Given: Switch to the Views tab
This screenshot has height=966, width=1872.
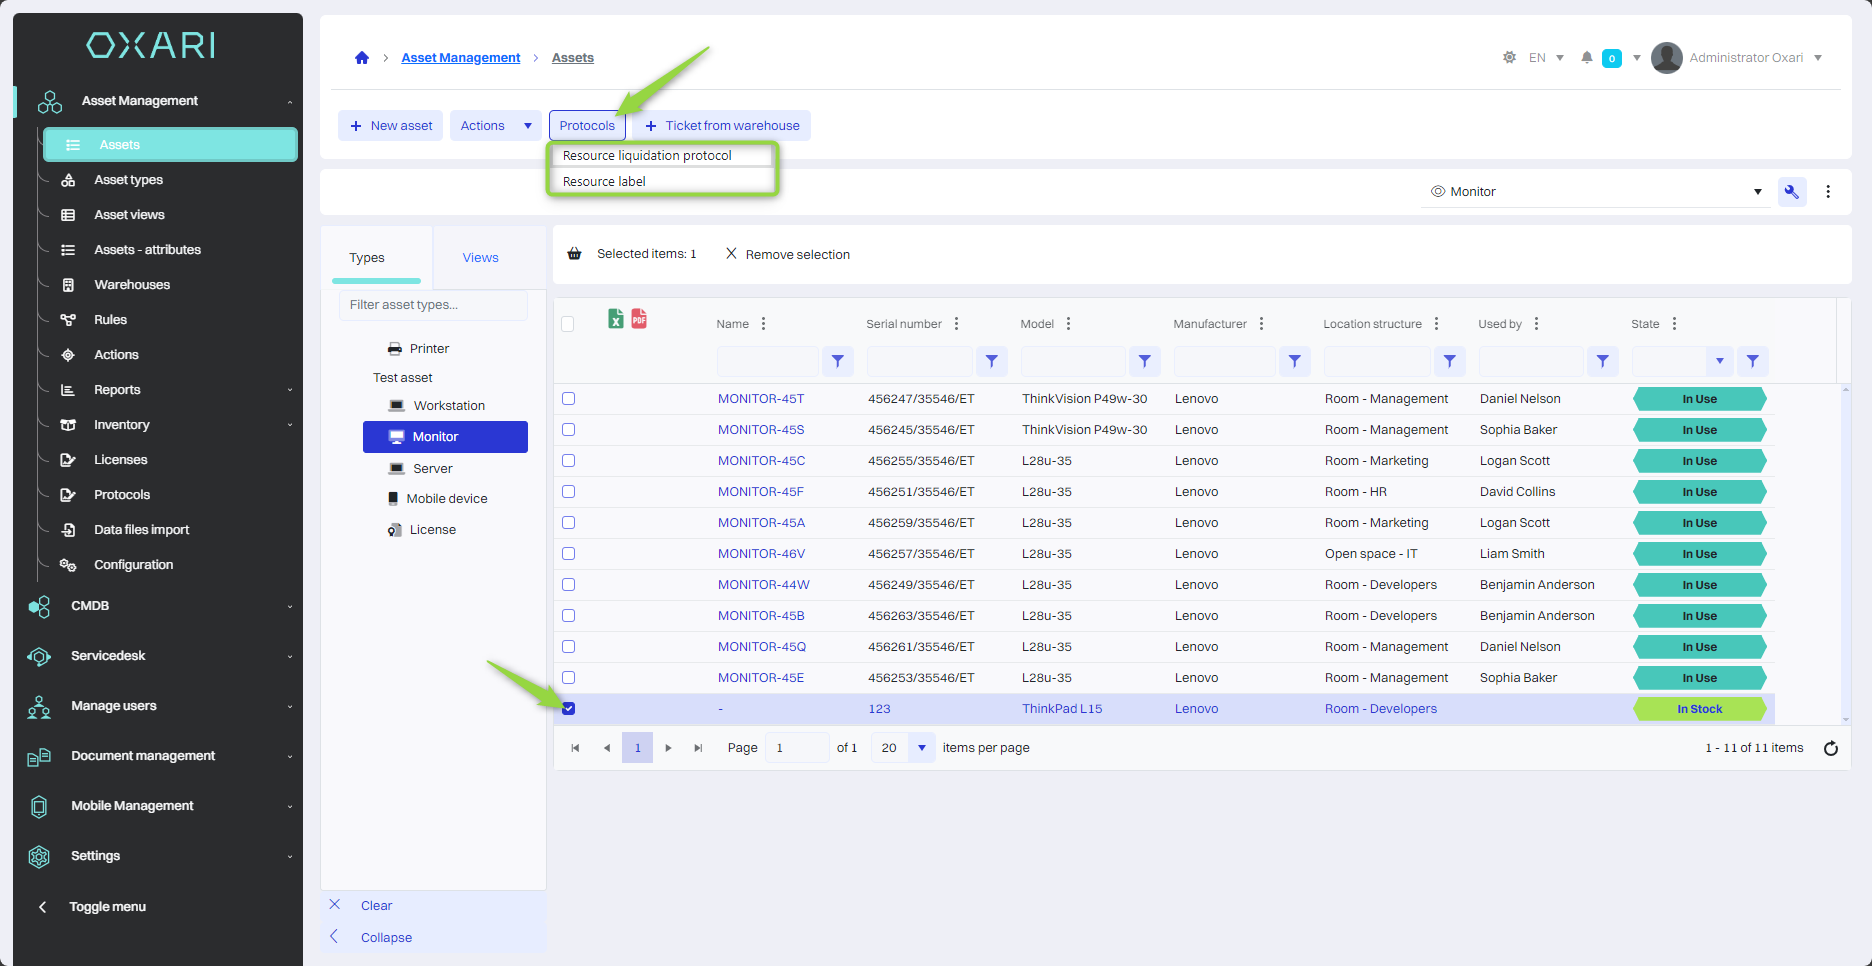Looking at the screenshot, I should pyautogui.click(x=480, y=258).
